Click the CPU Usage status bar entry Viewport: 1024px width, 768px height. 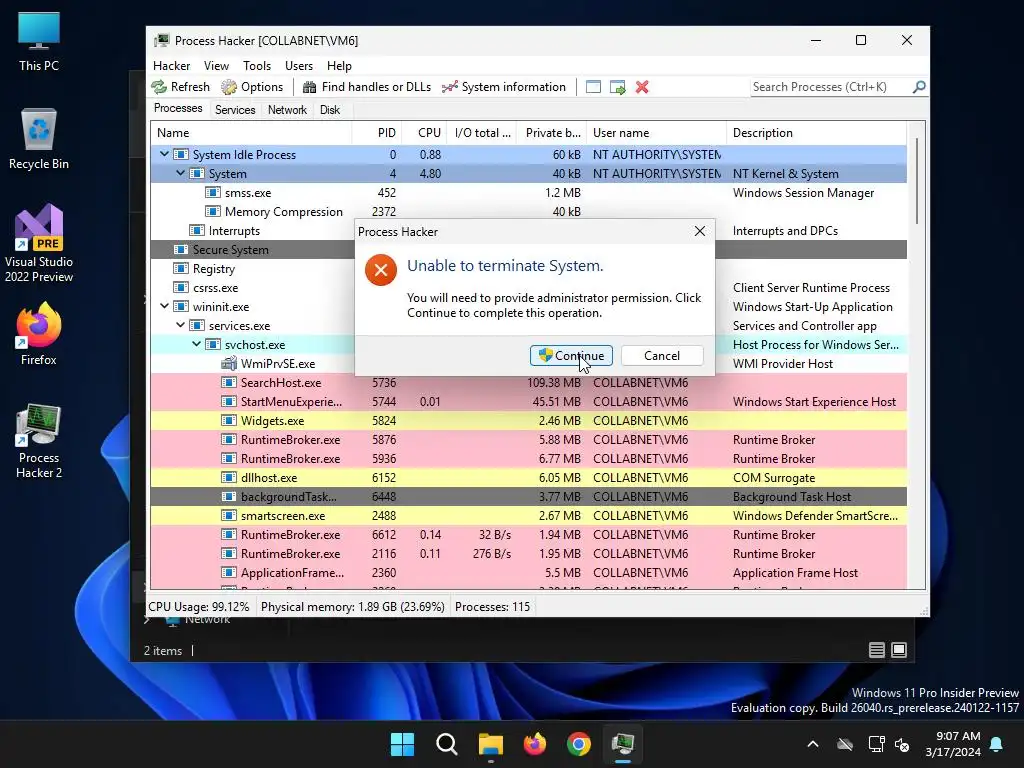(199, 607)
